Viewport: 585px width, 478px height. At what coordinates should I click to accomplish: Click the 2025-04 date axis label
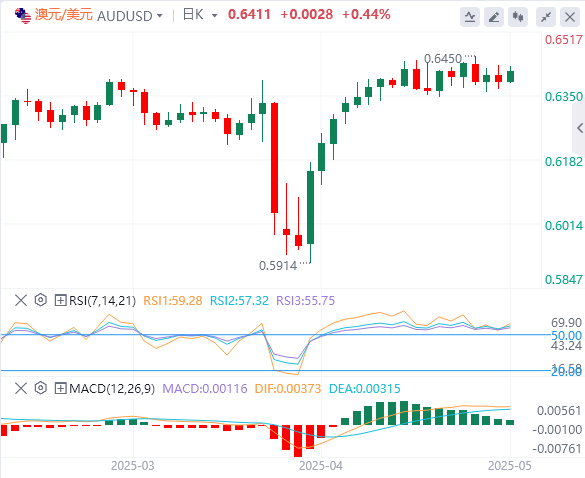[x=321, y=466]
